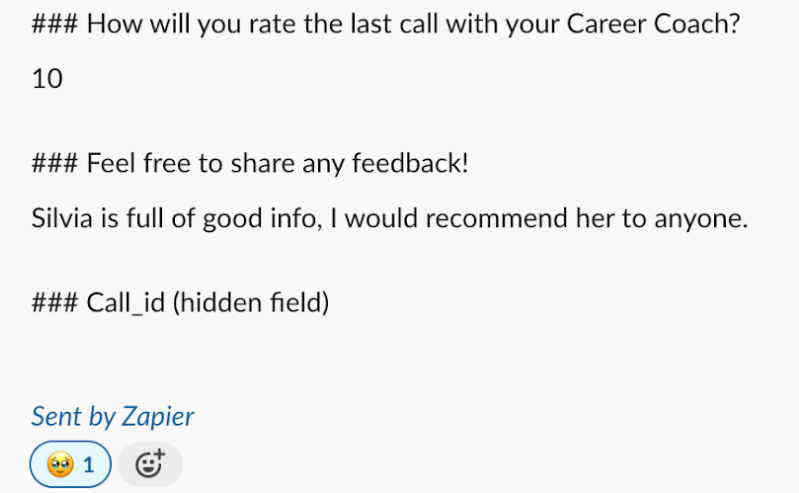The width and height of the screenshot is (799, 493).
Task: Click the name "Silvia" in the feedback
Action: pyautogui.click(x=63, y=219)
